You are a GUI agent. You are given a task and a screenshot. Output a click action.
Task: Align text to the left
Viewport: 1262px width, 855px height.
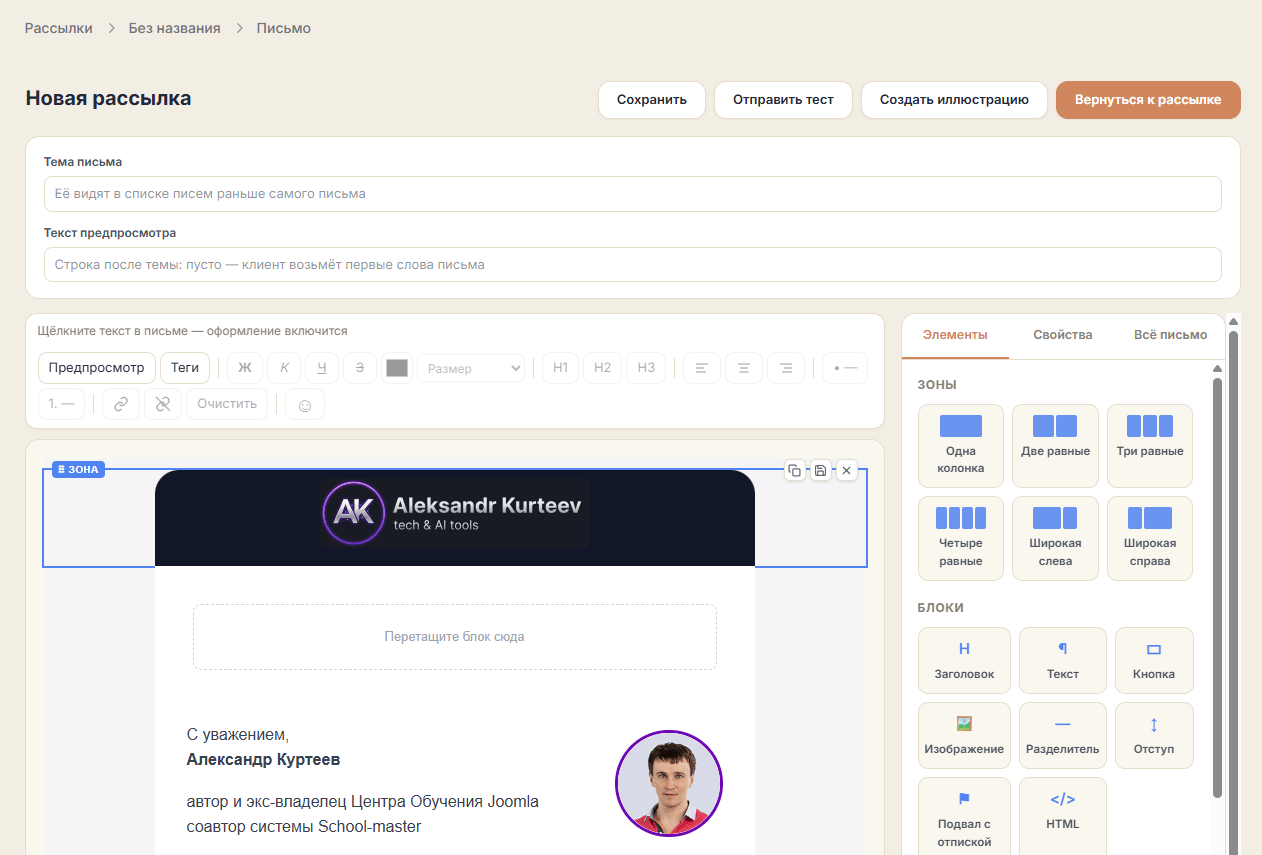coord(702,368)
